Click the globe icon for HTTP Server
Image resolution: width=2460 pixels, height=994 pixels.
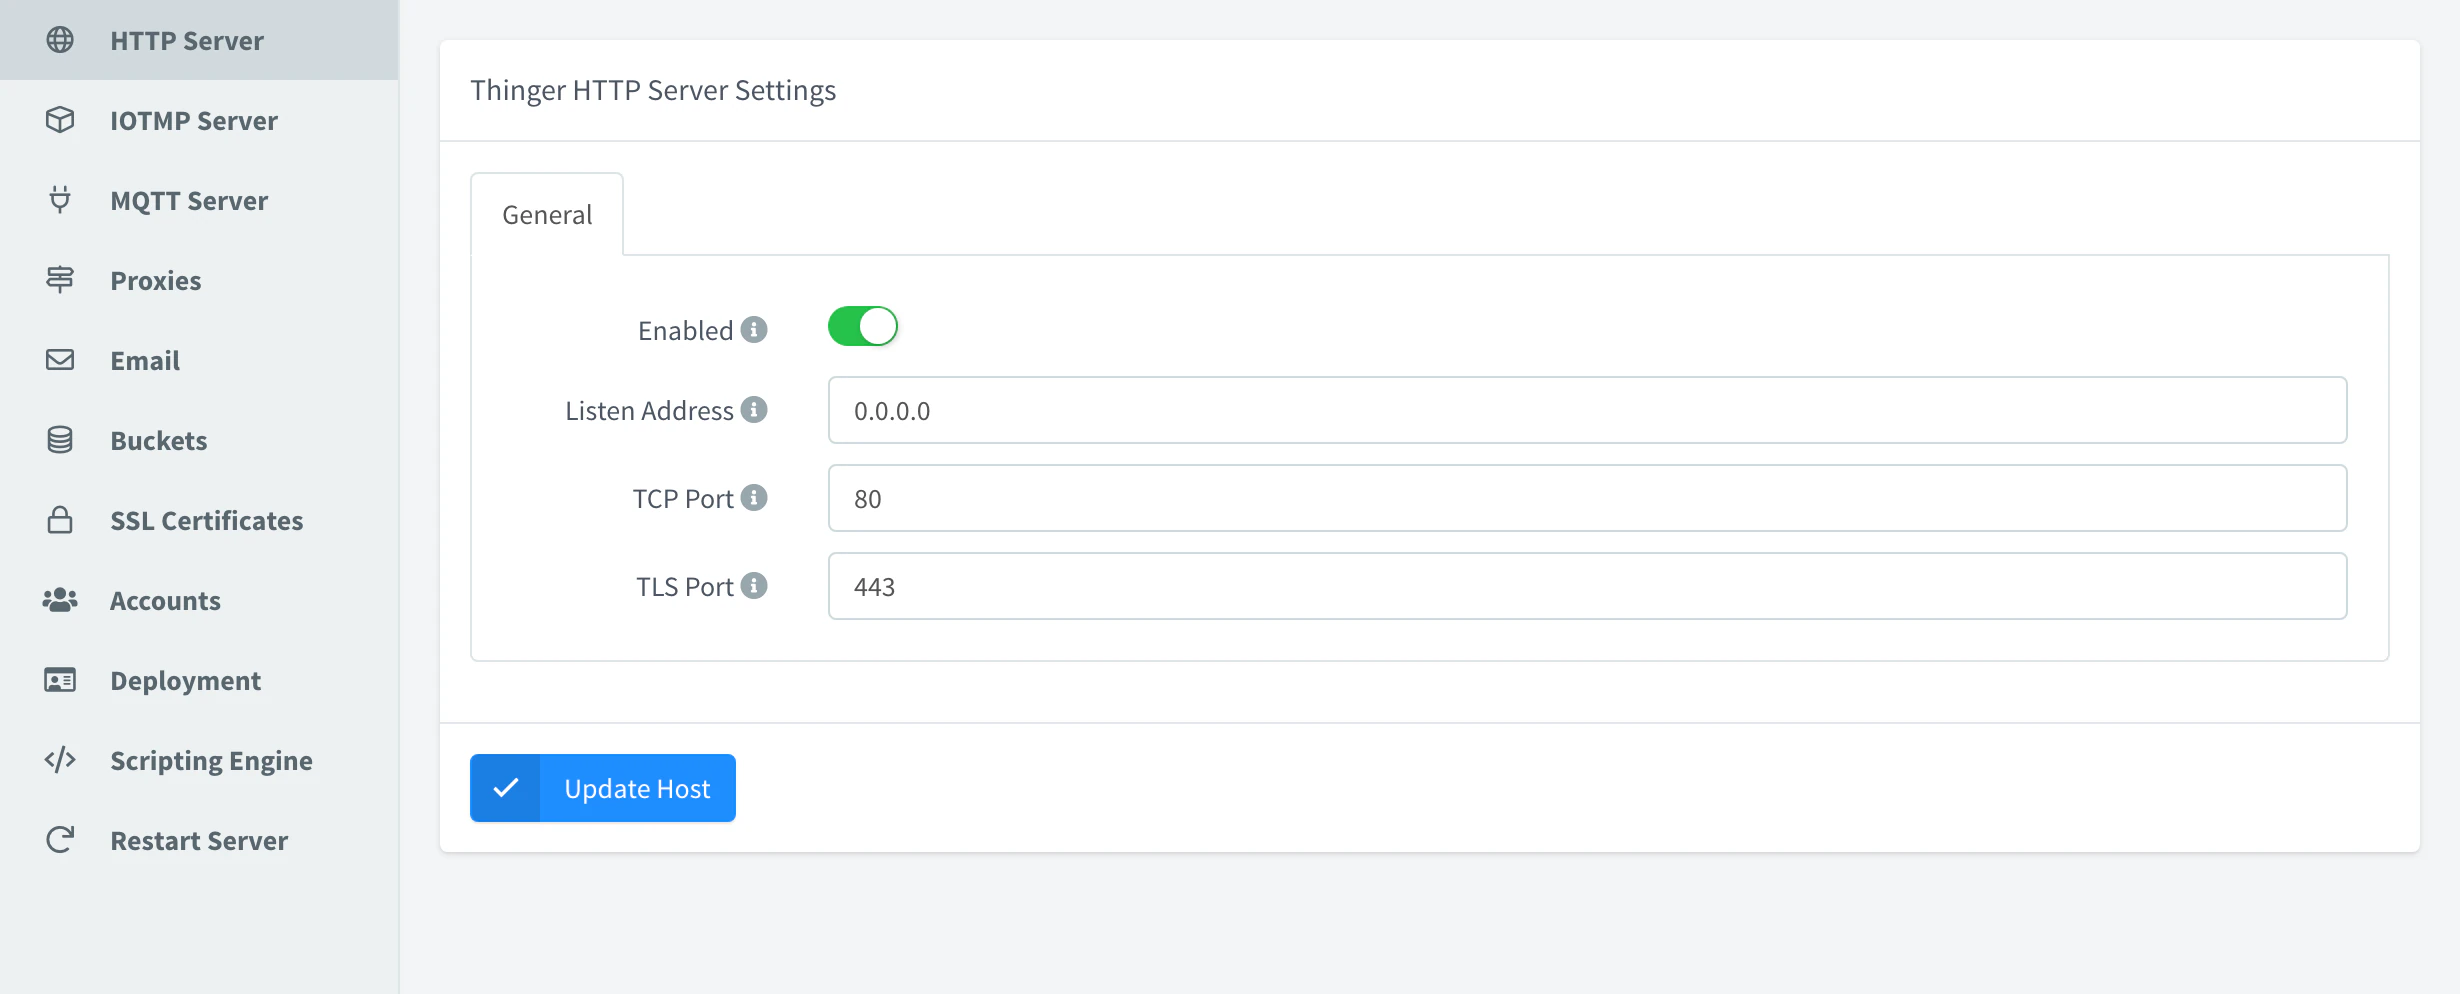[60, 40]
